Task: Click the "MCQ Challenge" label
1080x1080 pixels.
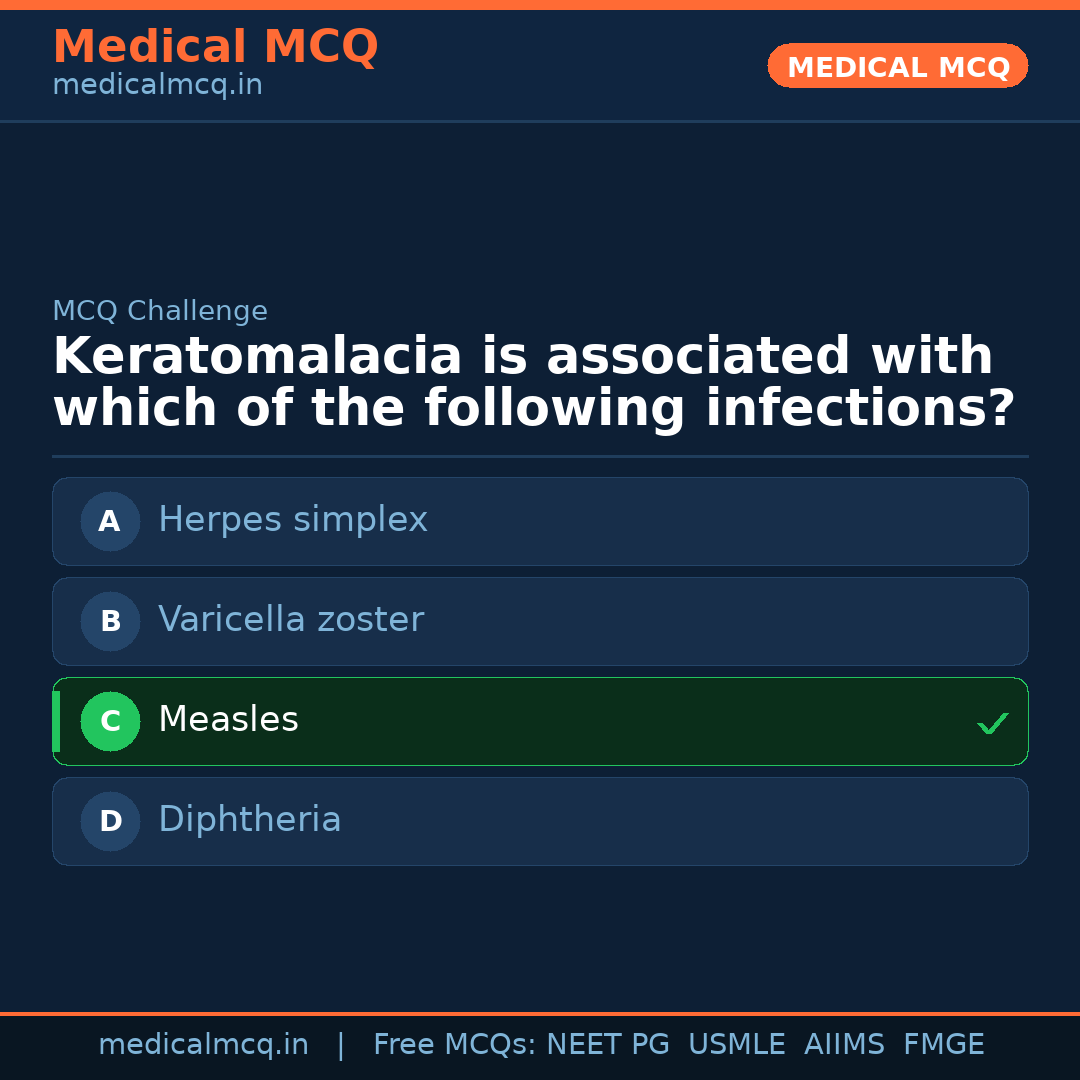Action: click(x=160, y=311)
